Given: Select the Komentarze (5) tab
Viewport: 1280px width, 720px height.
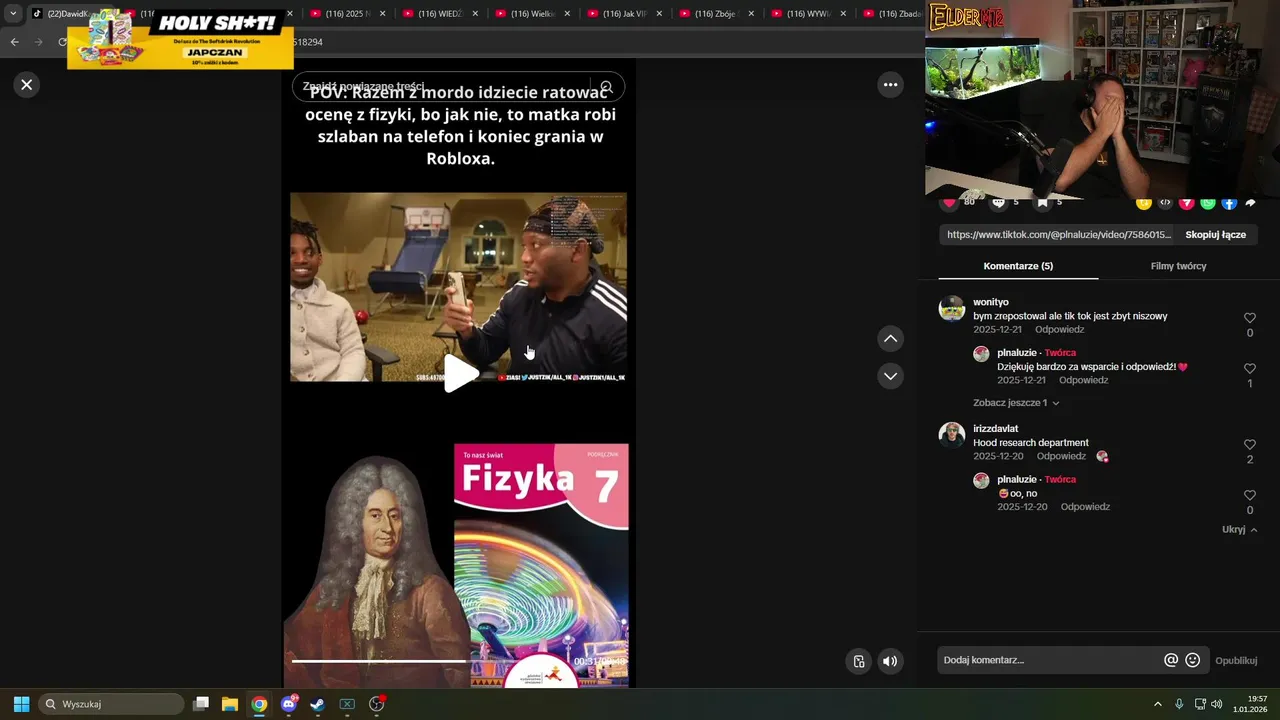Looking at the screenshot, I should [1018, 266].
